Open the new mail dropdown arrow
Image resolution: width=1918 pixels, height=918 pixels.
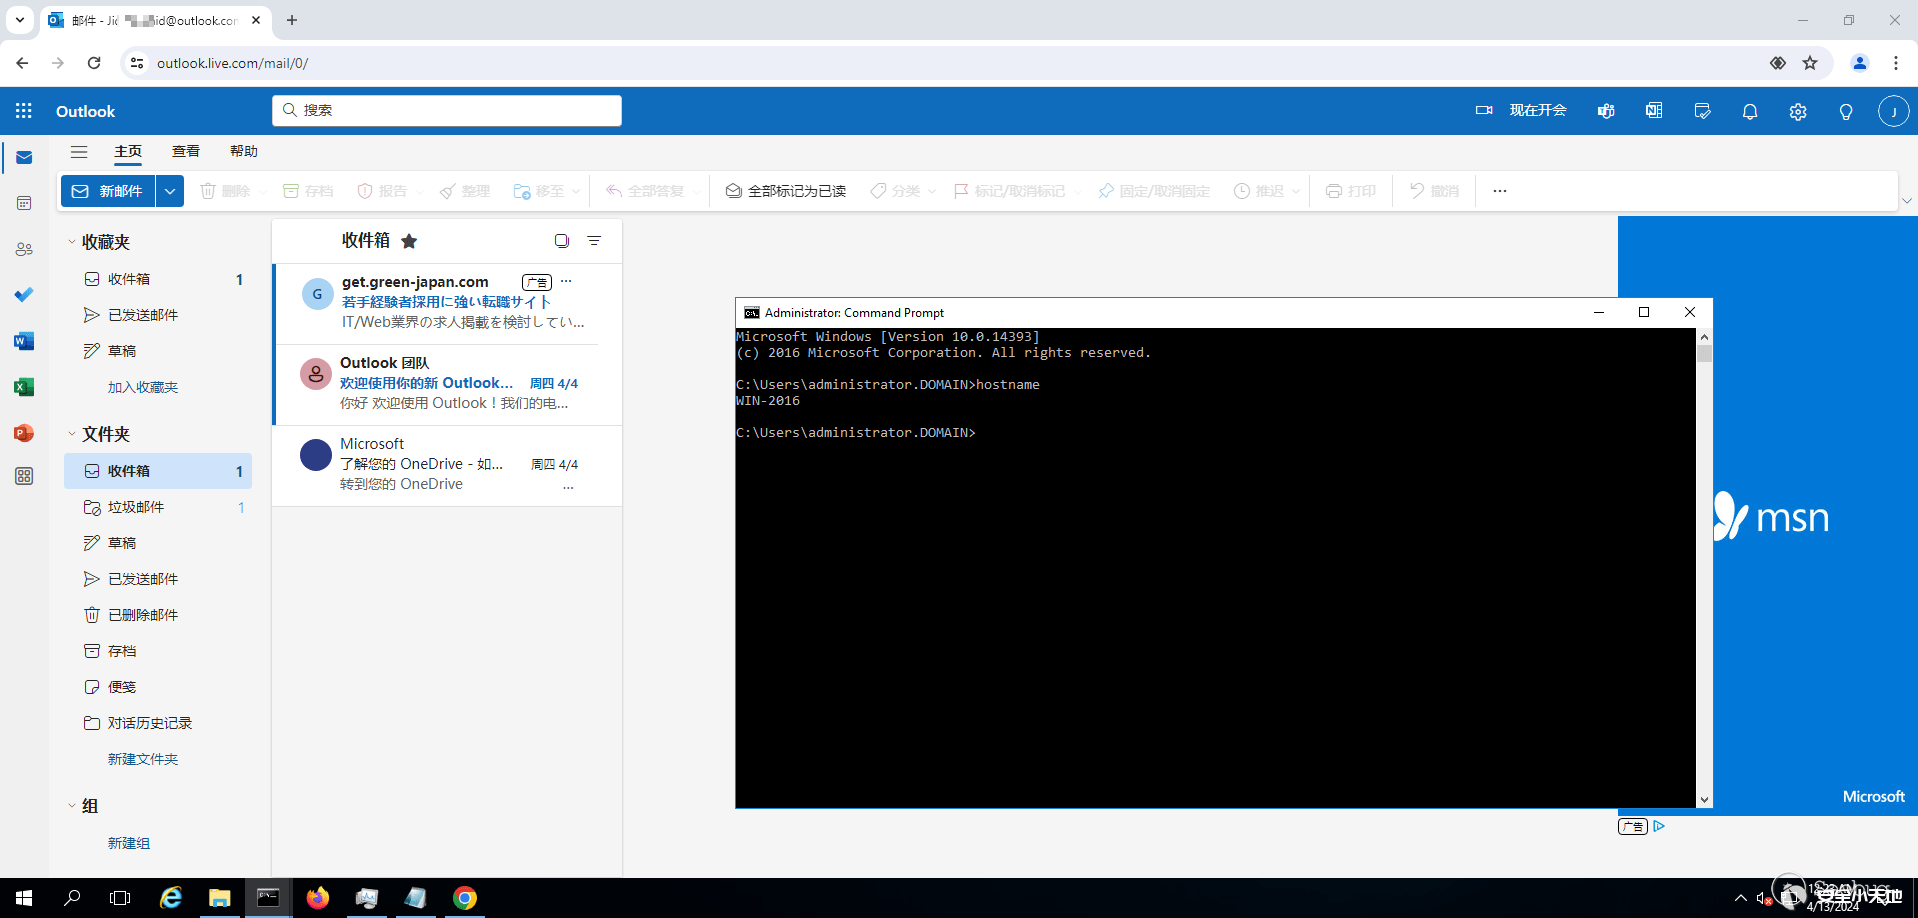pos(170,191)
